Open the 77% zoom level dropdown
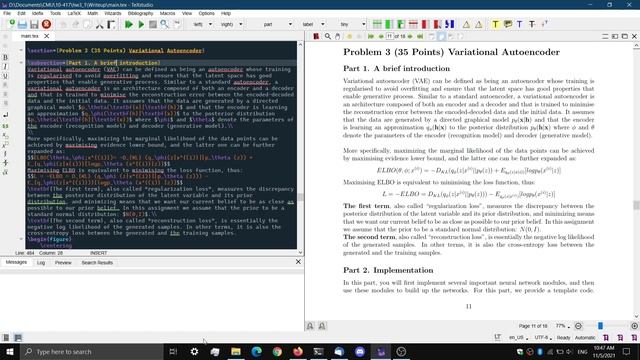This screenshot has width=640, height=360. tap(563, 326)
